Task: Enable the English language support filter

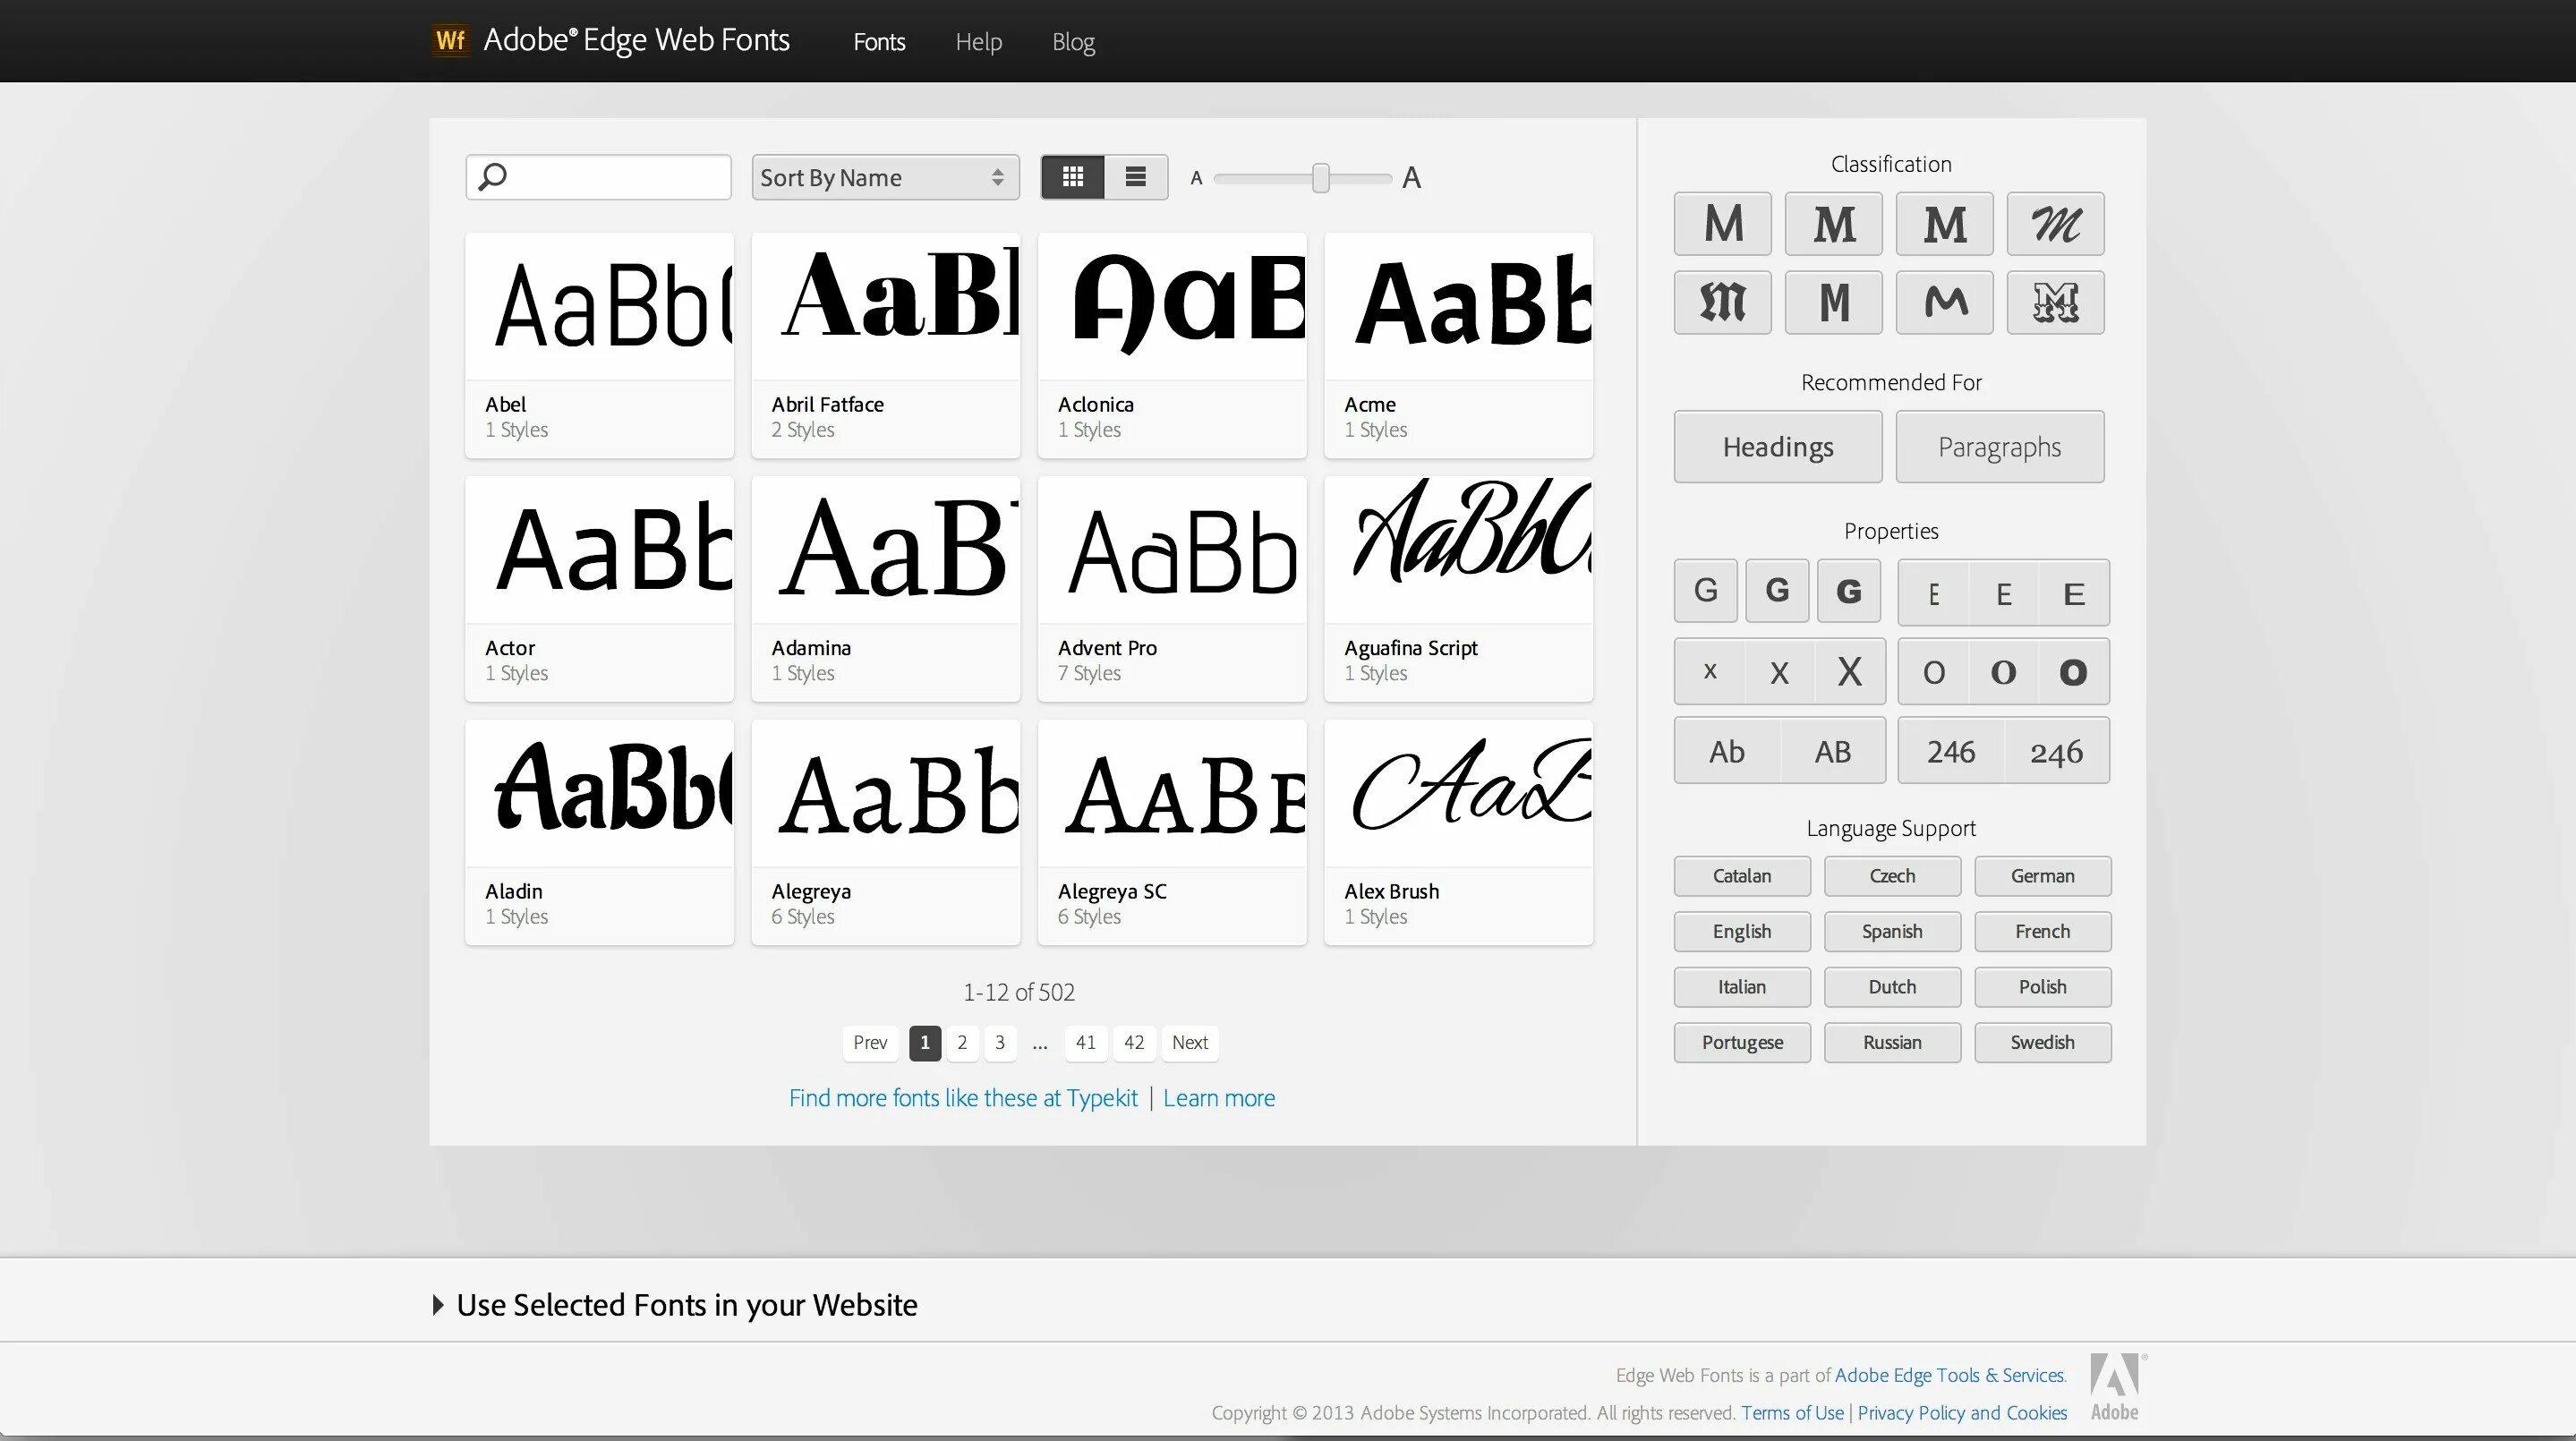Action: [x=1741, y=932]
